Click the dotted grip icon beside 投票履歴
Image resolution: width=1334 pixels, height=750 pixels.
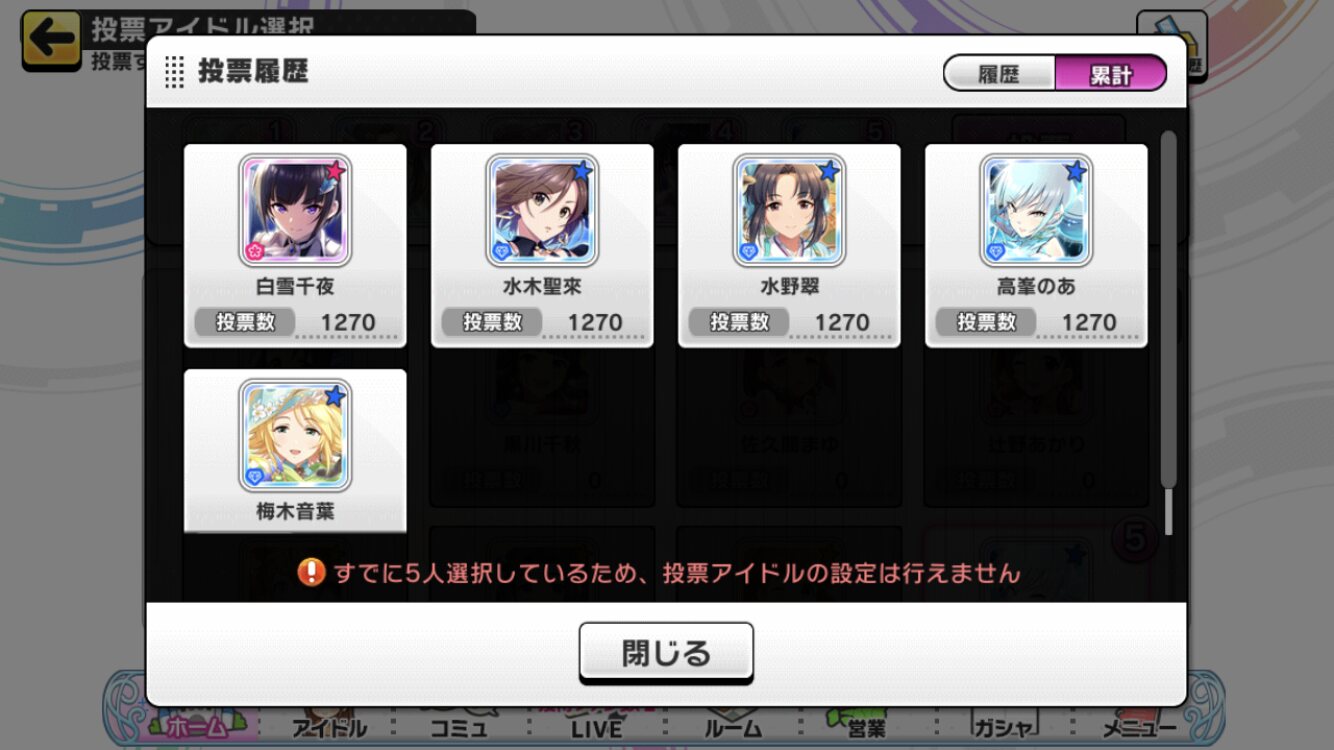(x=174, y=71)
